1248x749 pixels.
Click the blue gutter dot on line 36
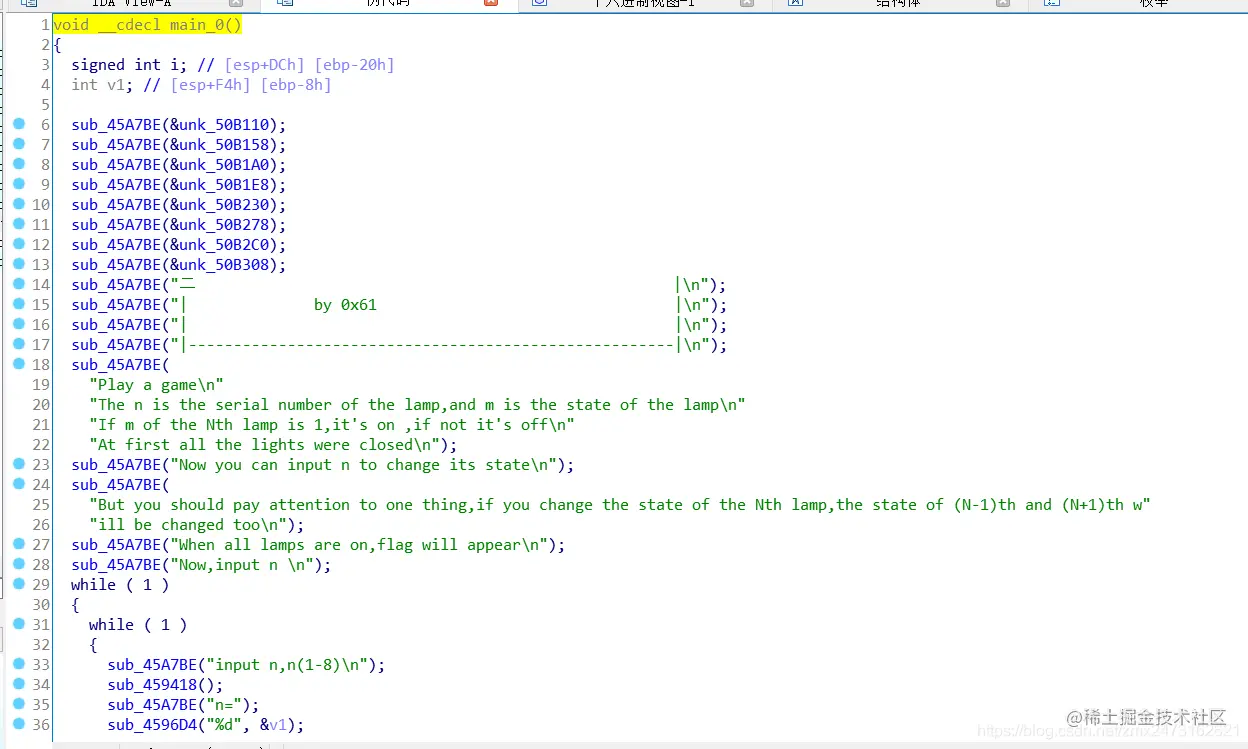click(x=18, y=724)
